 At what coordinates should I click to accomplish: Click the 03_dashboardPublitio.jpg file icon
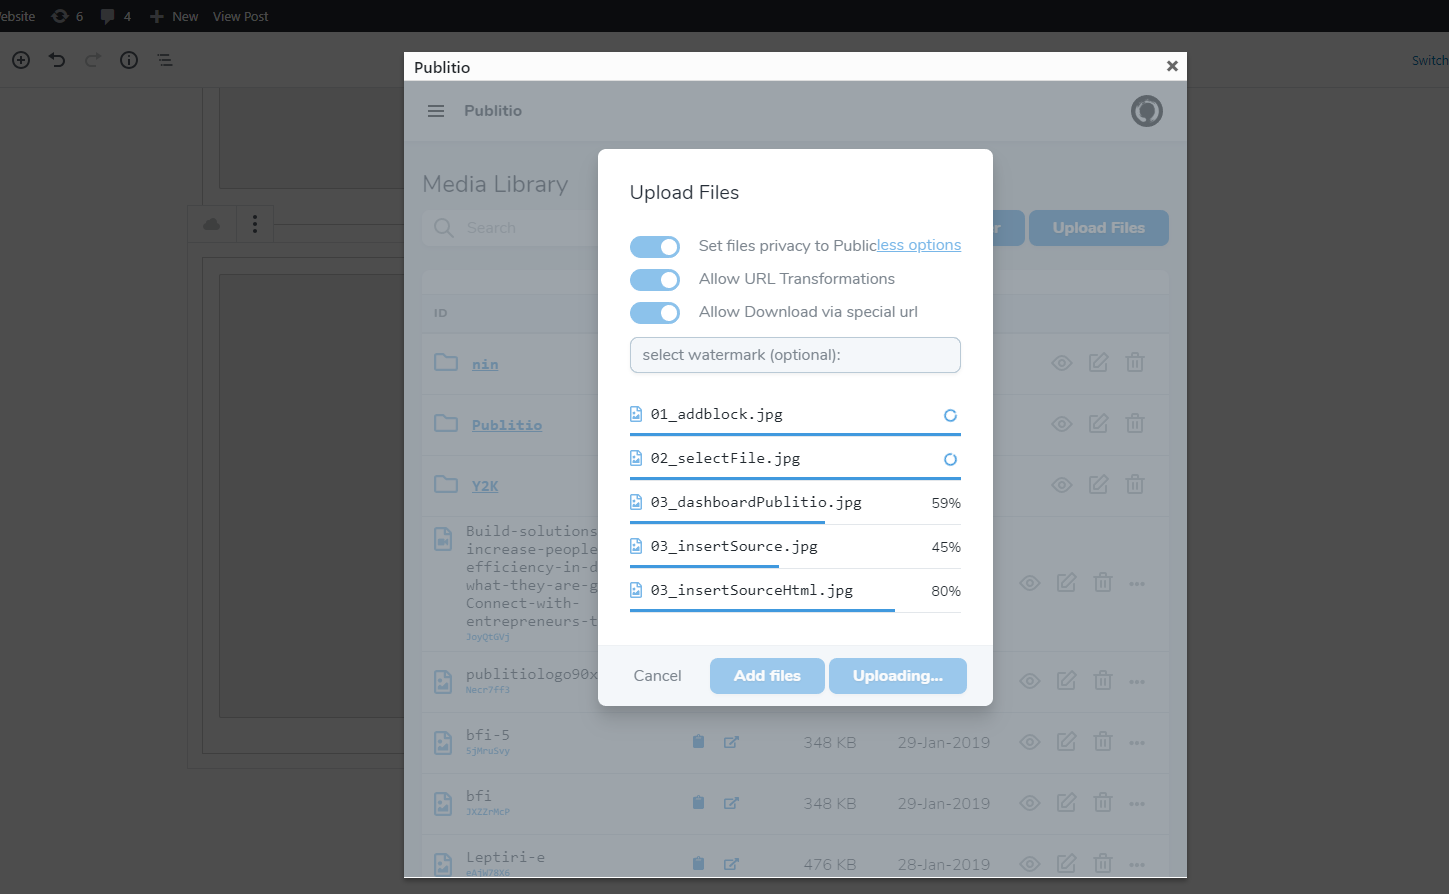coord(636,502)
